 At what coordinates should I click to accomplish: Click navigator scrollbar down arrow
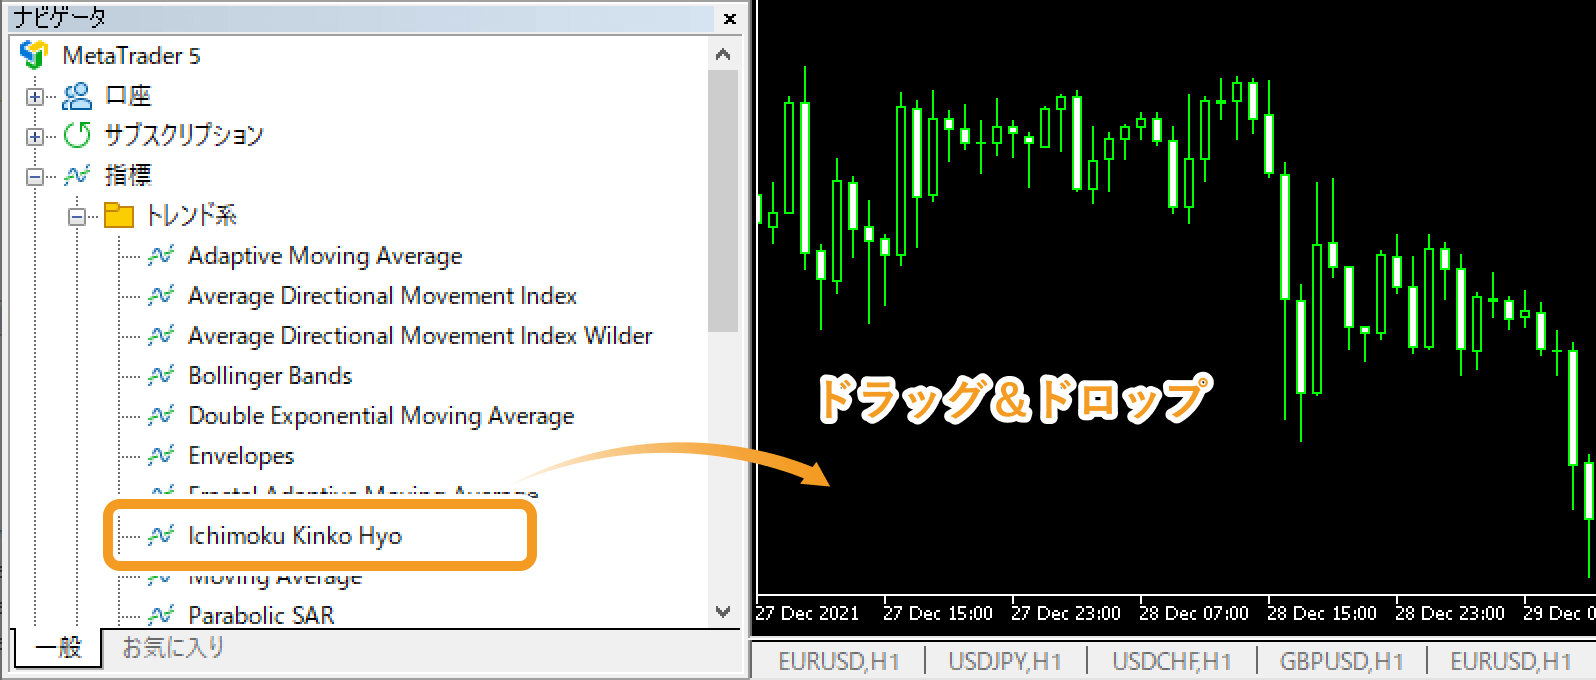[723, 612]
